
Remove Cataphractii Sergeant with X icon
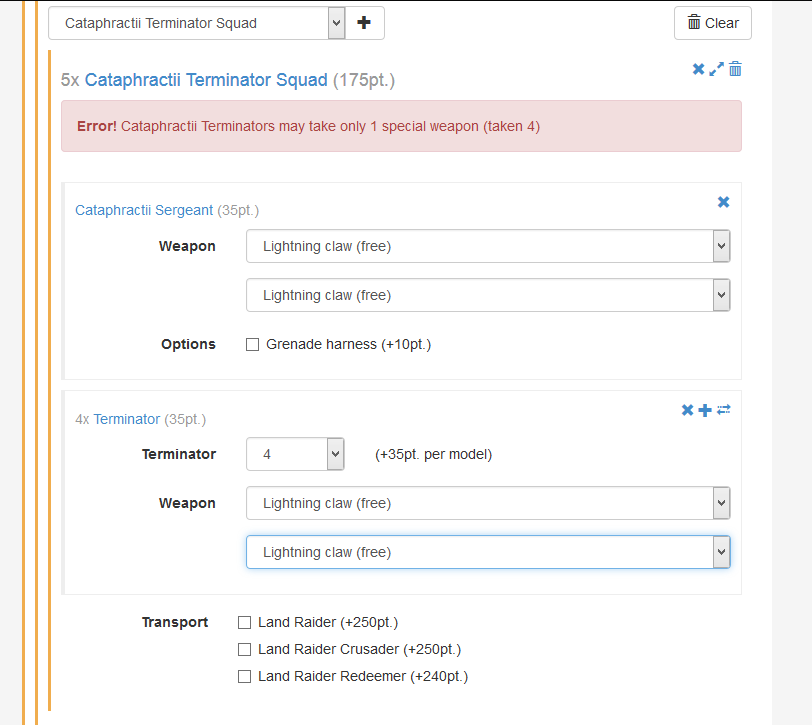point(723,202)
